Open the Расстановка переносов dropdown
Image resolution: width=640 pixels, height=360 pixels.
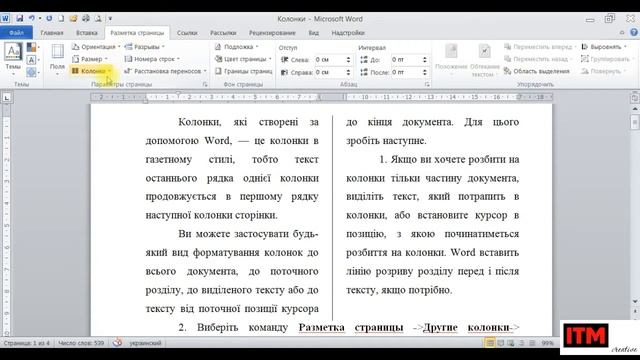[165, 71]
